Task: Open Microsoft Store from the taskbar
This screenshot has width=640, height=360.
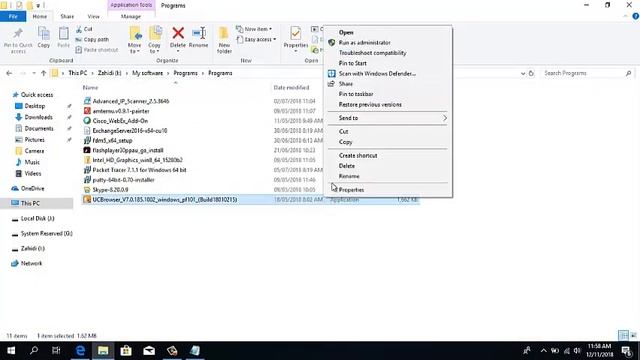Action: pos(126,351)
